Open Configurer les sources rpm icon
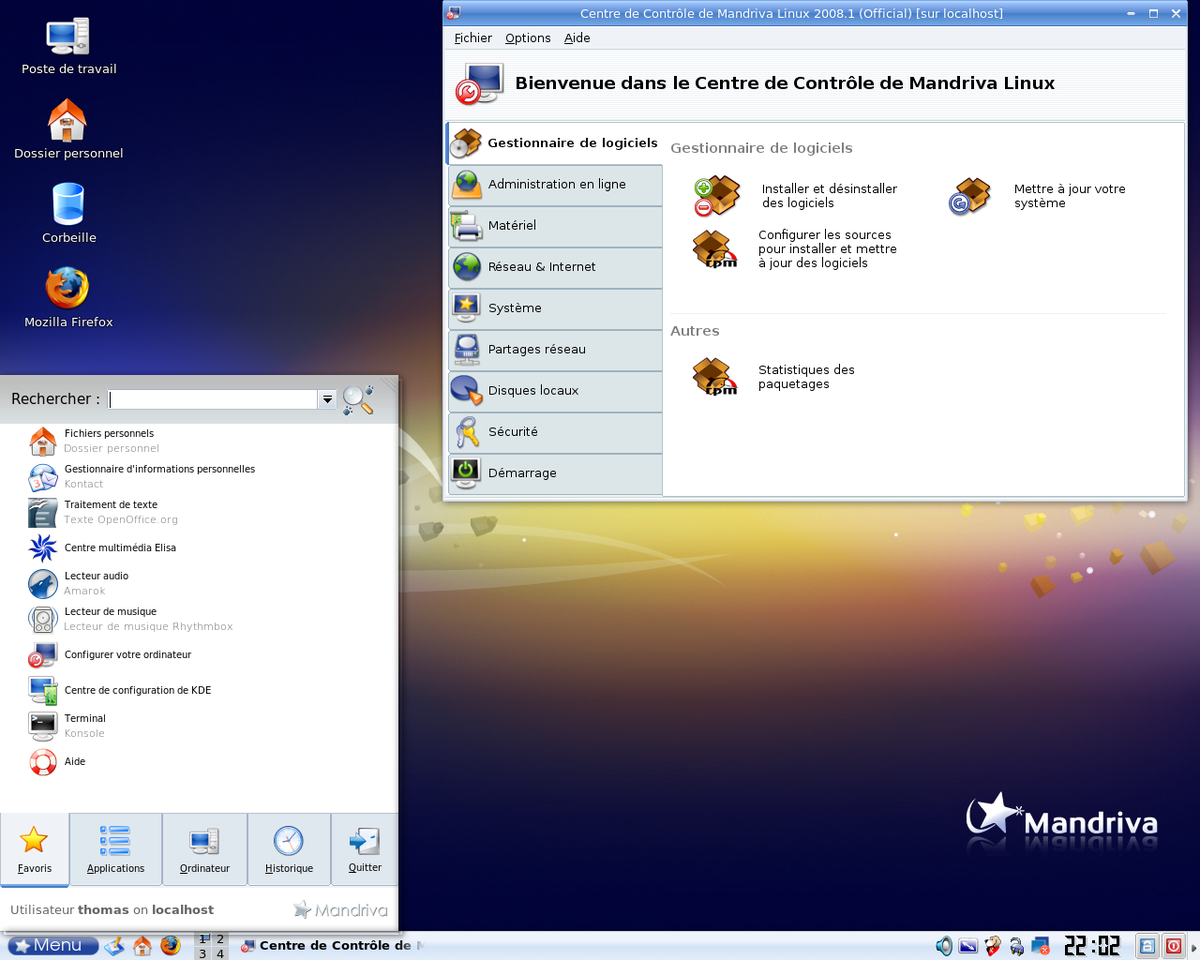 point(714,249)
